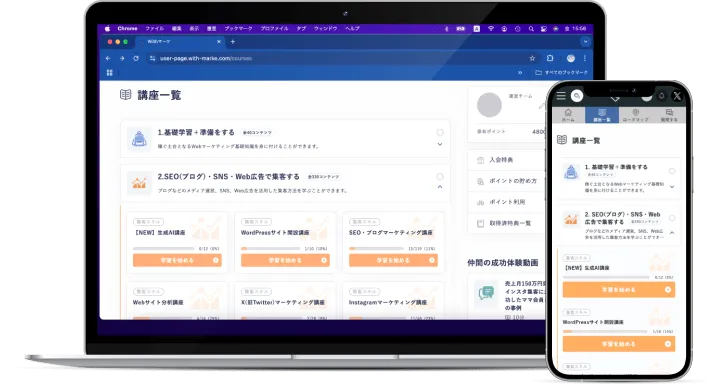Open the Chrome extensions puzzle icon
Image resolution: width=724 pixels, height=384 pixels.
[549, 58]
